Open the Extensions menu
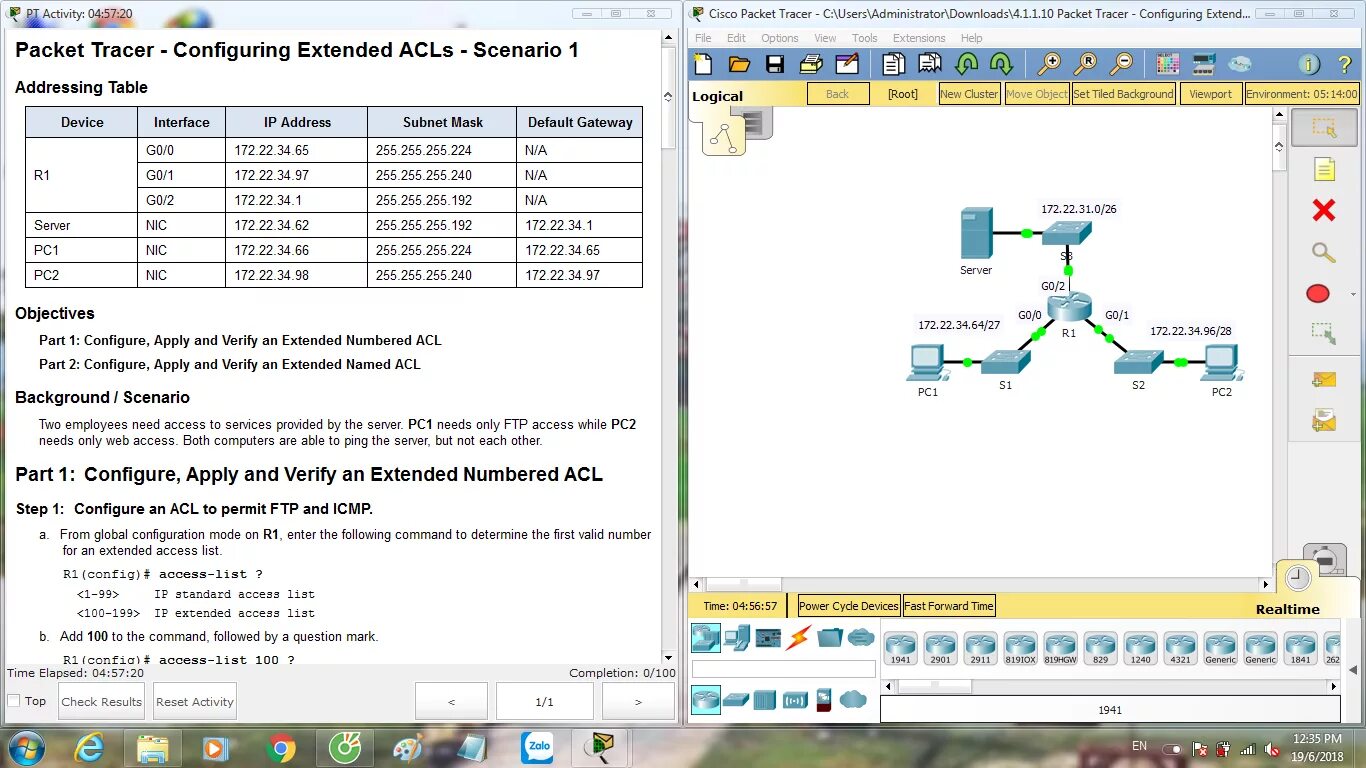Viewport: 1366px width, 768px height. click(x=919, y=38)
